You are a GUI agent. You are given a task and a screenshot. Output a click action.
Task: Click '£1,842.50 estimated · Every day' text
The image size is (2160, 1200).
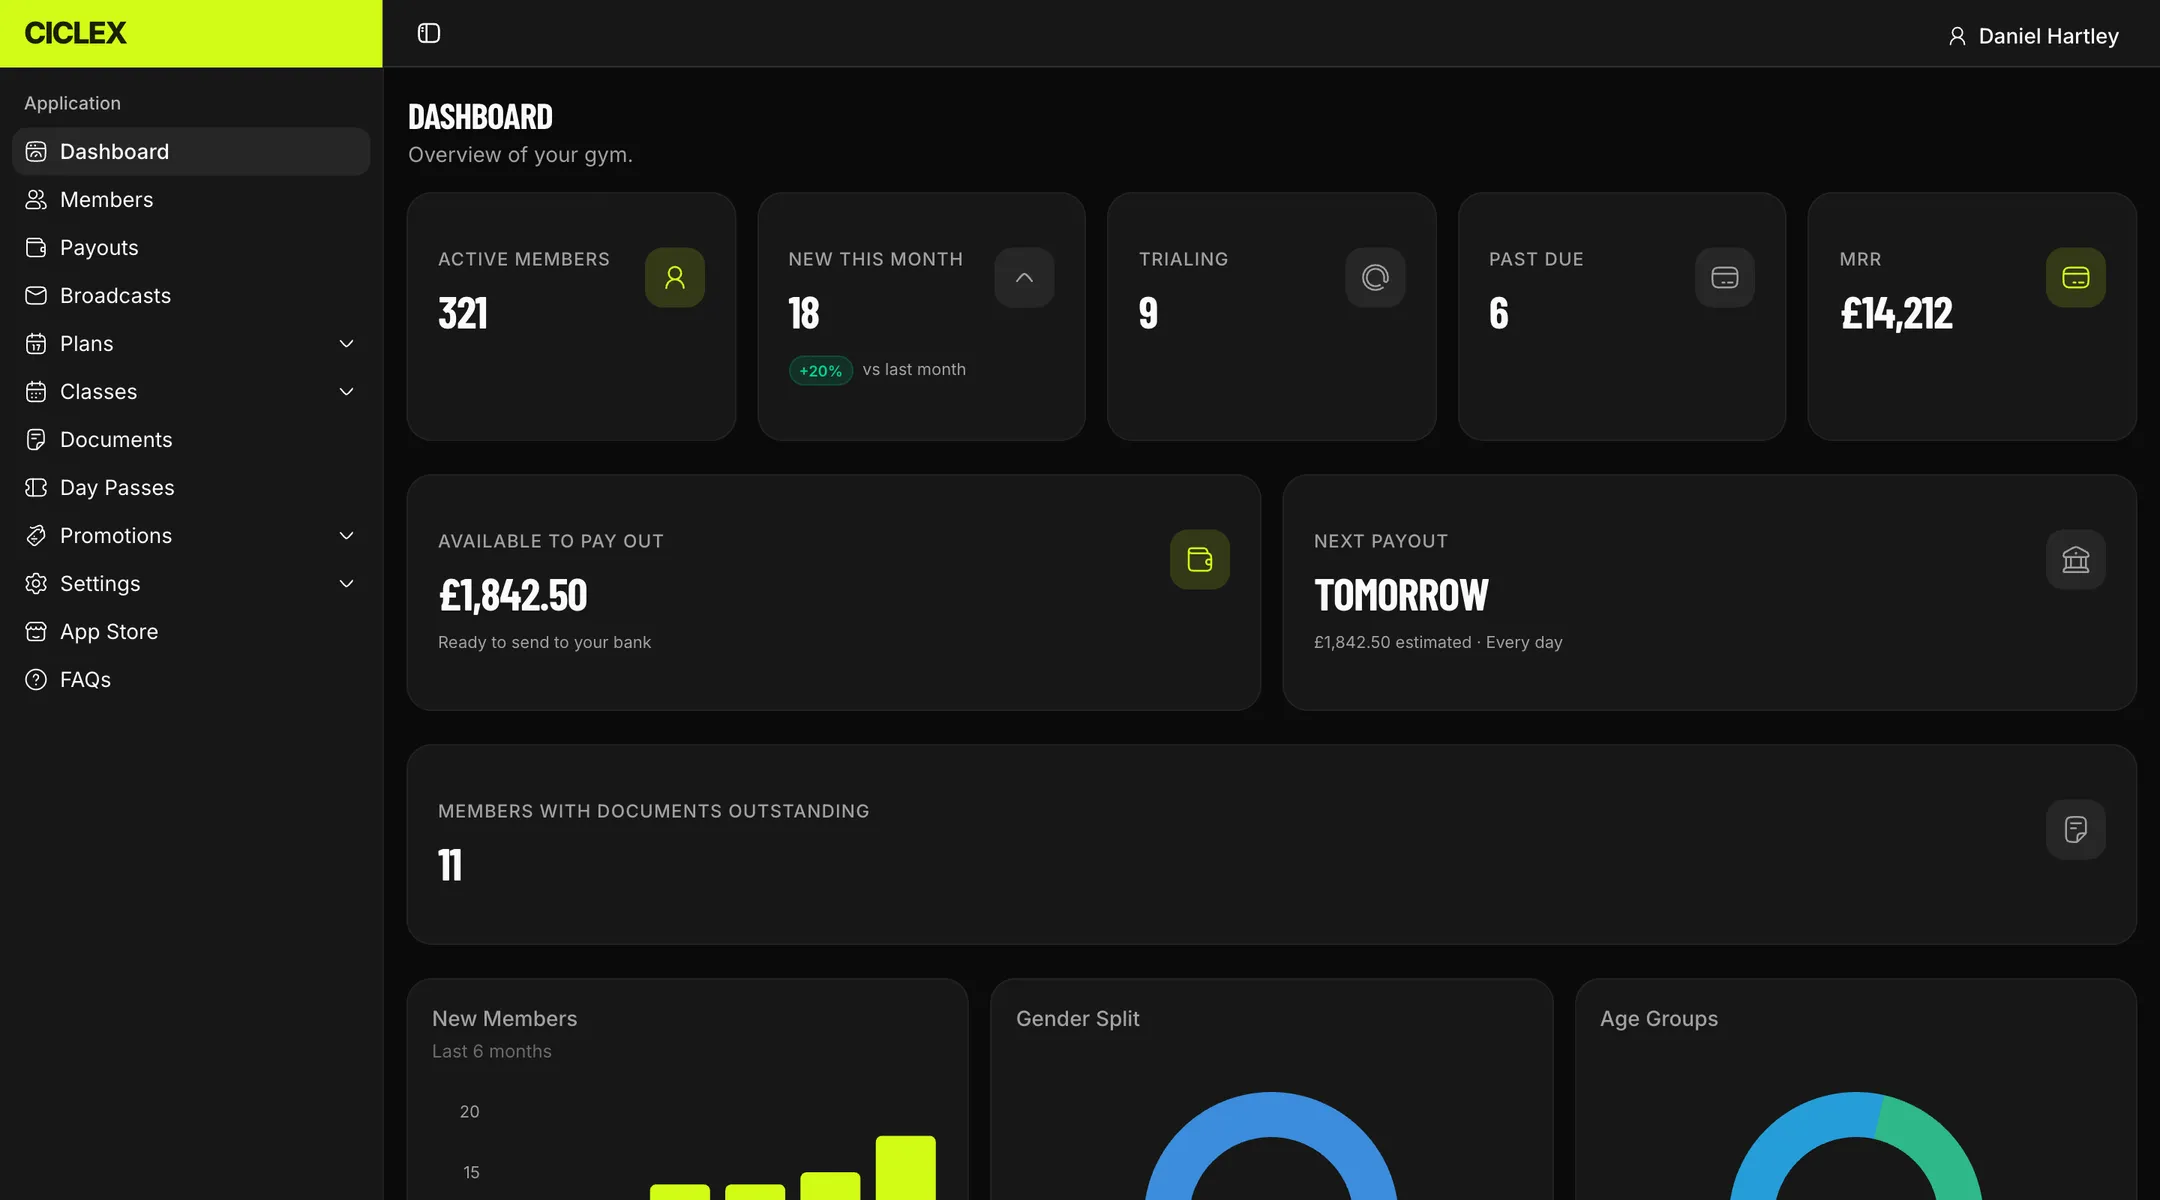point(1438,642)
